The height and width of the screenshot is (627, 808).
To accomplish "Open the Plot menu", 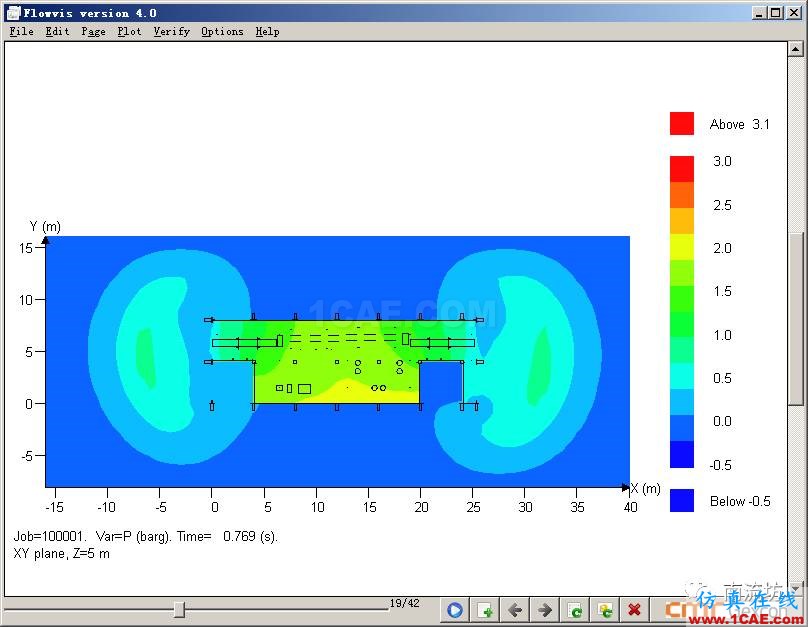I will pos(129,31).
